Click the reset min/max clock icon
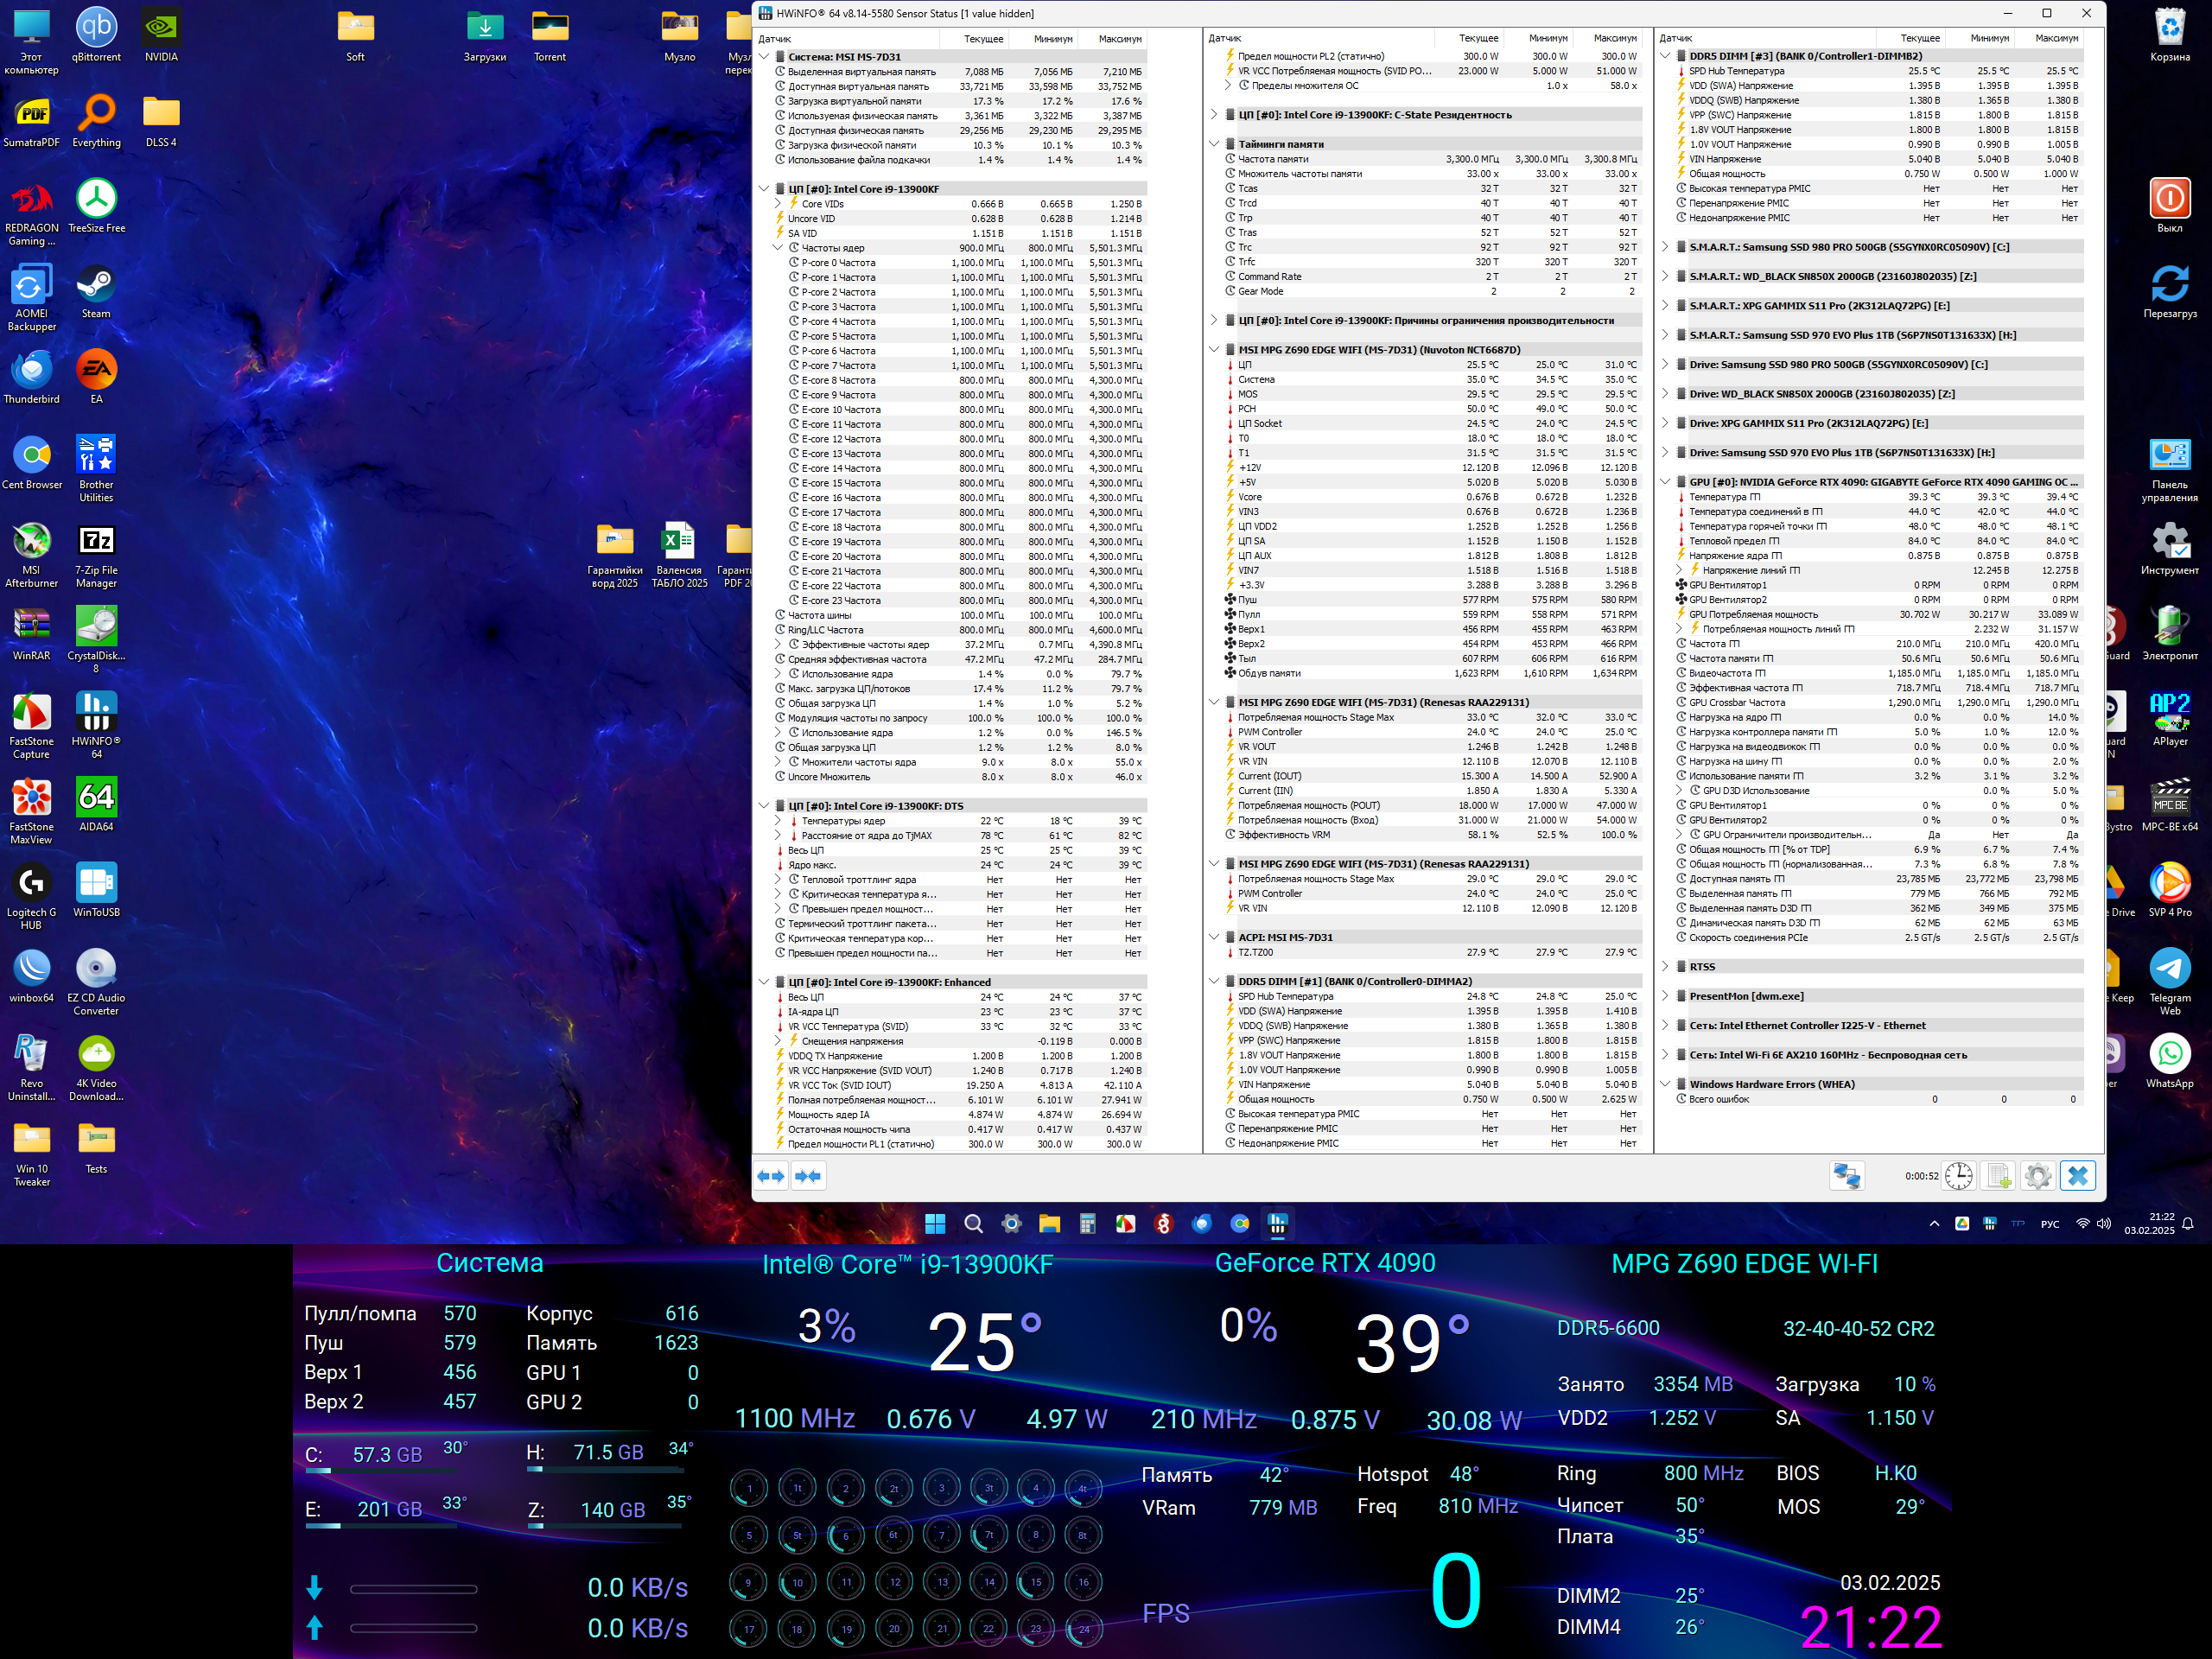 [1958, 1176]
